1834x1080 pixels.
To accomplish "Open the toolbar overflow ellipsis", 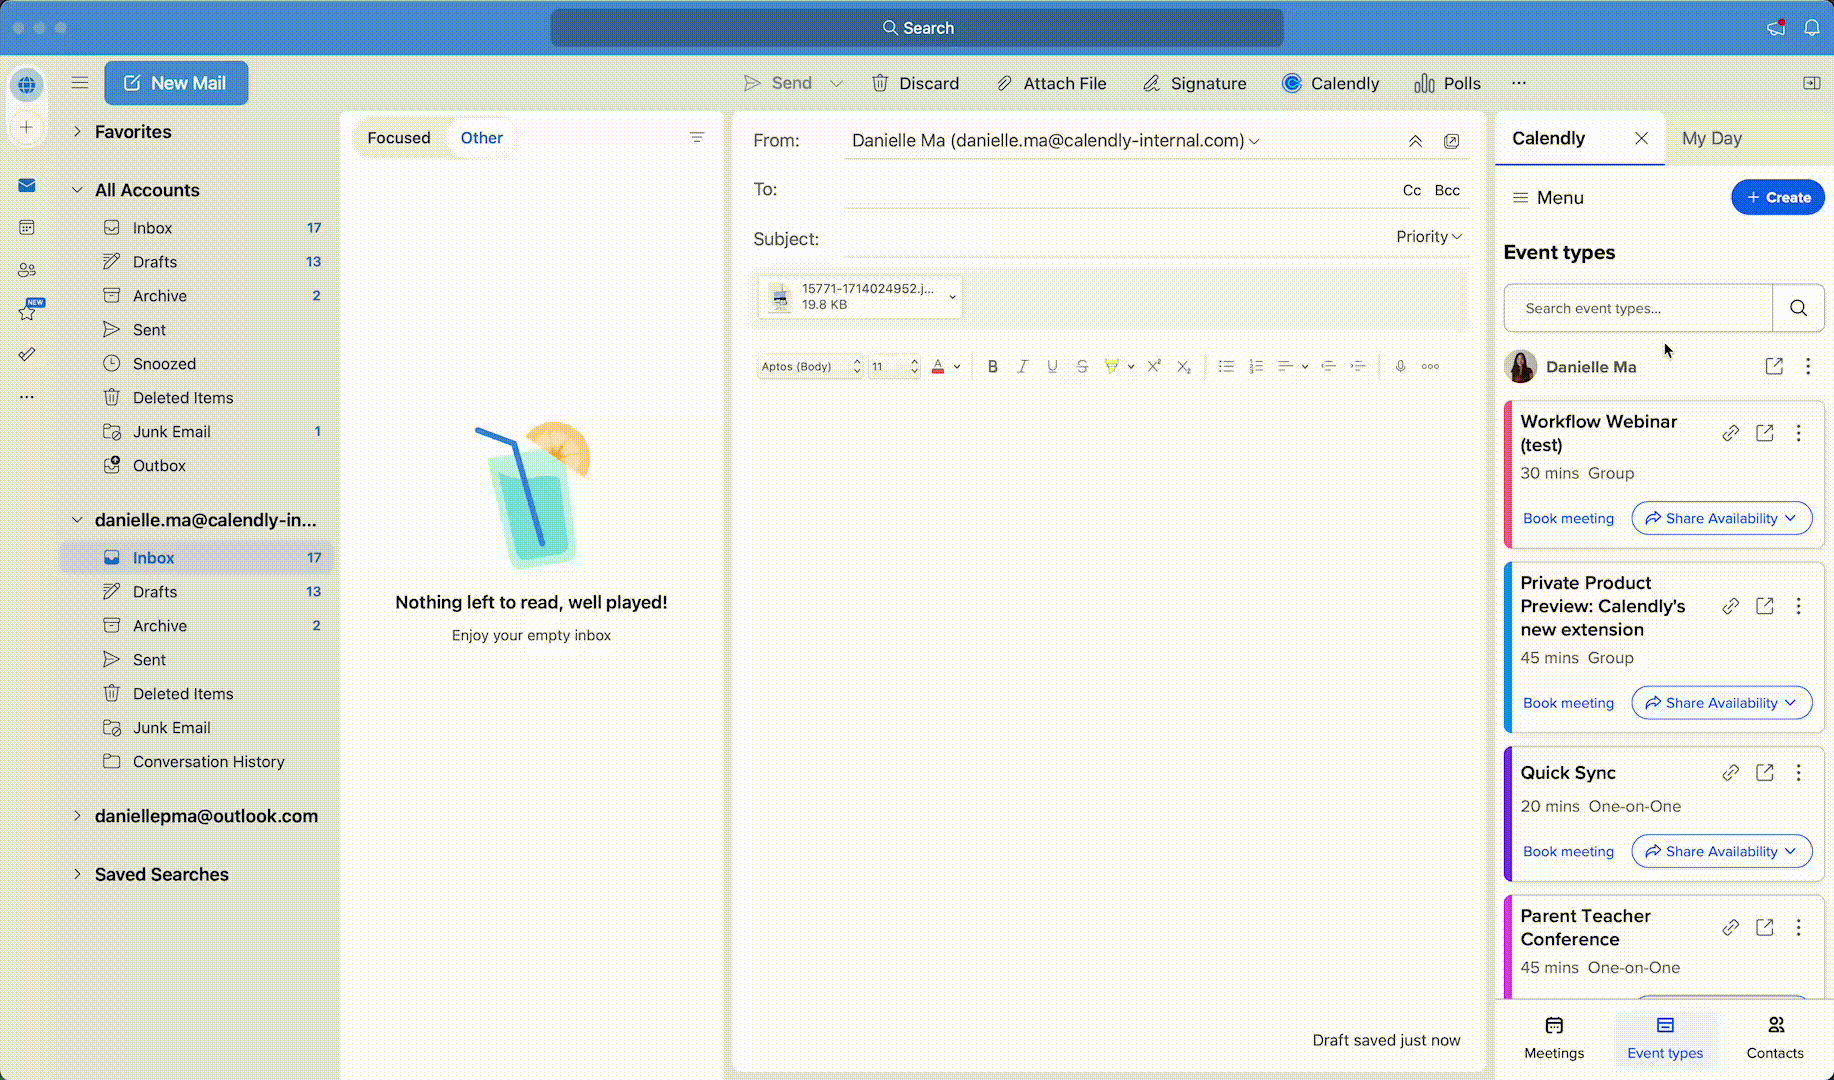I will pos(1519,83).
